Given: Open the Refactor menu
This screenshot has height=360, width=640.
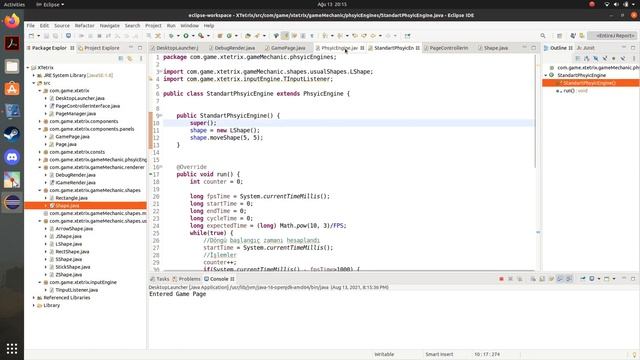Looking at the screenshot, I should [x=84, y=25].
